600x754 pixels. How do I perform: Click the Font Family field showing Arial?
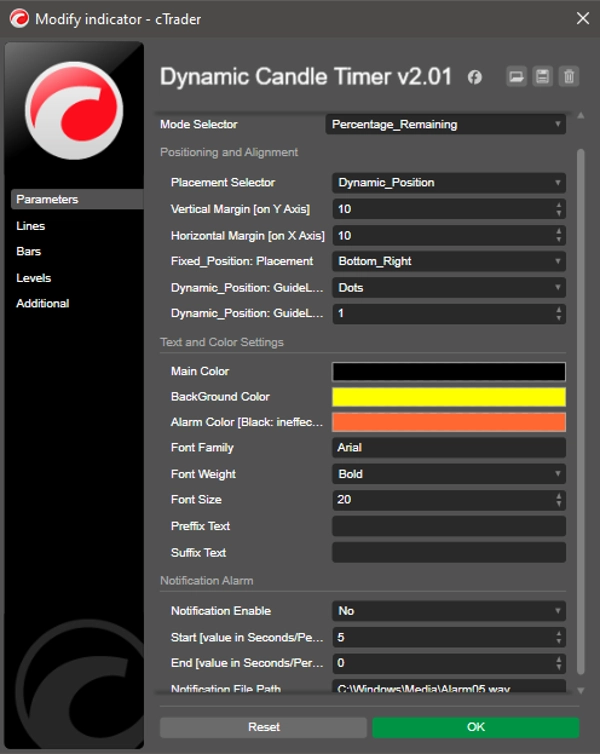[x=449, y=448]
